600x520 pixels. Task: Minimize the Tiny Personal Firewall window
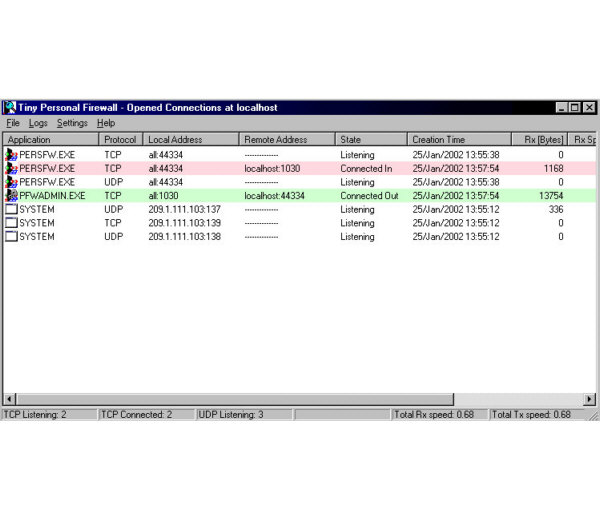tap(562, 108)
